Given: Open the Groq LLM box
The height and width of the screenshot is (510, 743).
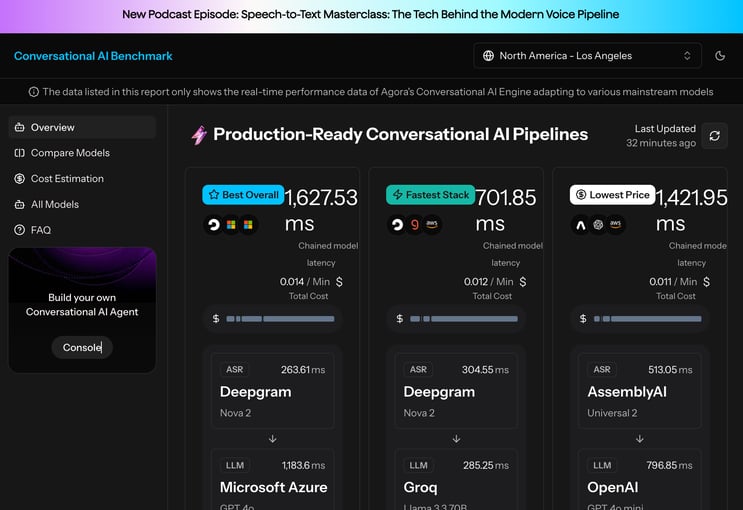Looking at the screenshot, I should point(456,480).
